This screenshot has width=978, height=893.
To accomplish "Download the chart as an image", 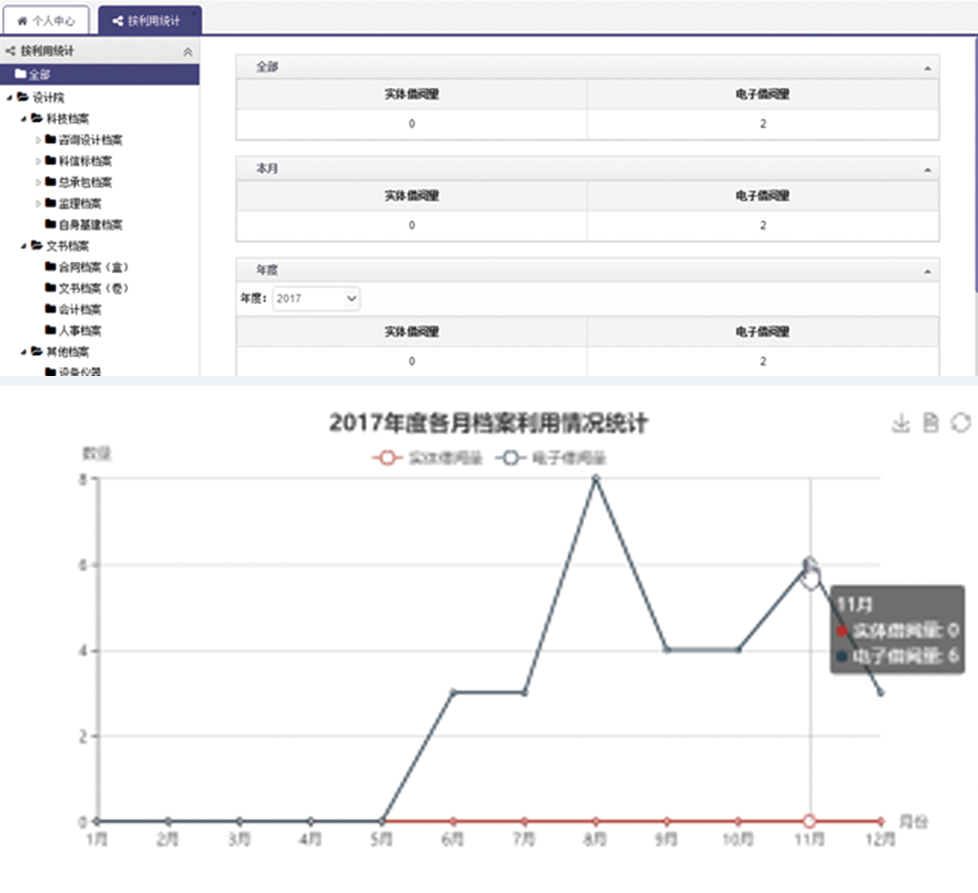I will (900, 424).
